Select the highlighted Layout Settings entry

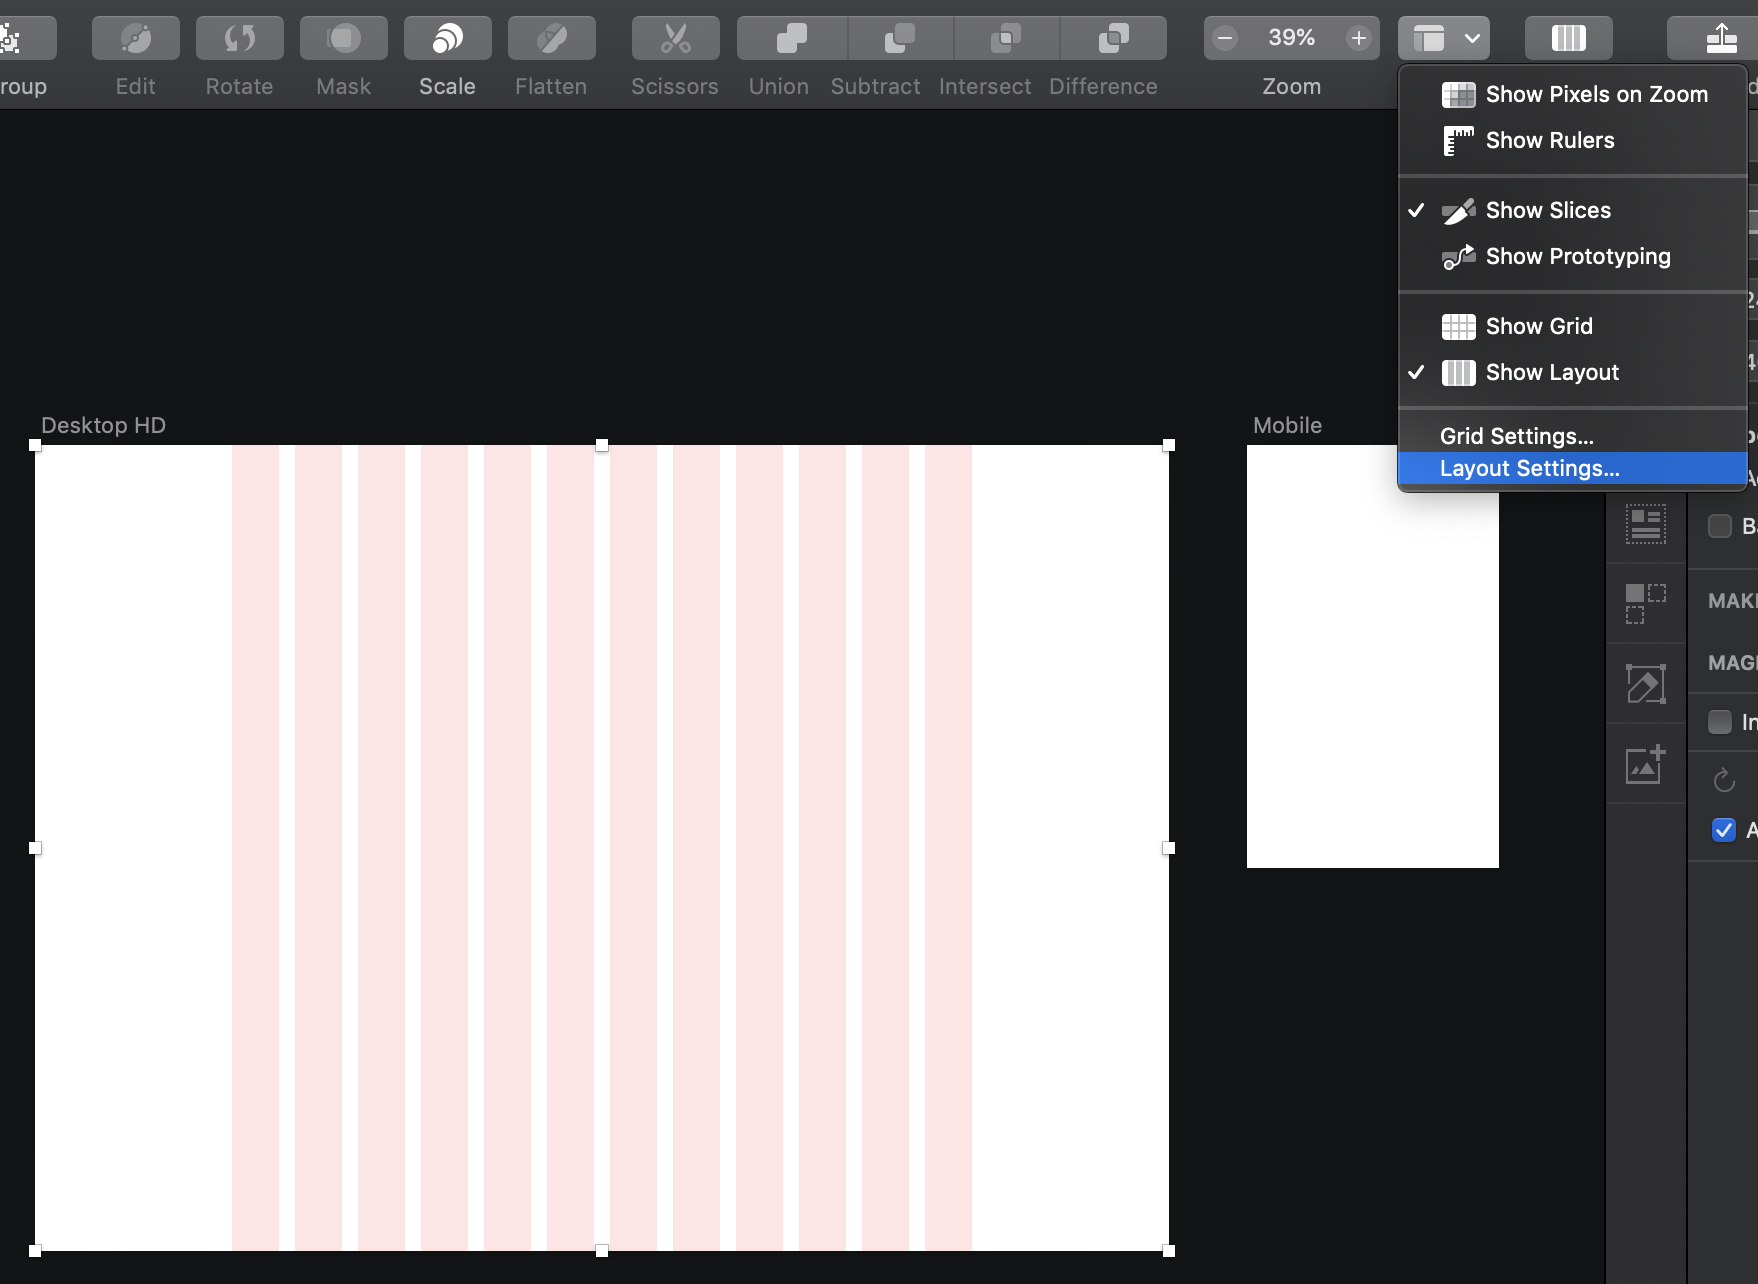[x=1529, y=468]
